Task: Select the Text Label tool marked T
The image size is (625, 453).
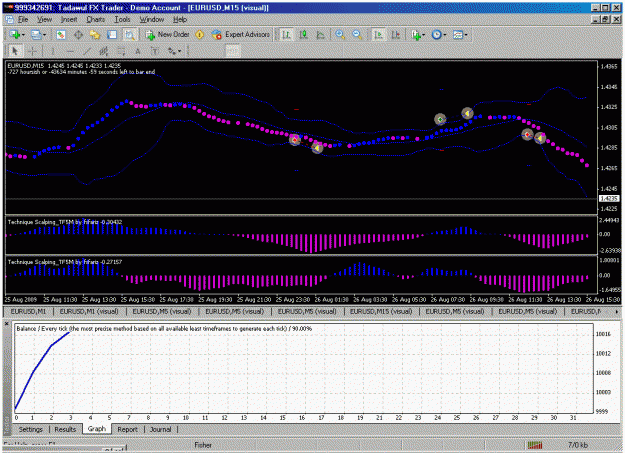Action: (x=155, y=51)
